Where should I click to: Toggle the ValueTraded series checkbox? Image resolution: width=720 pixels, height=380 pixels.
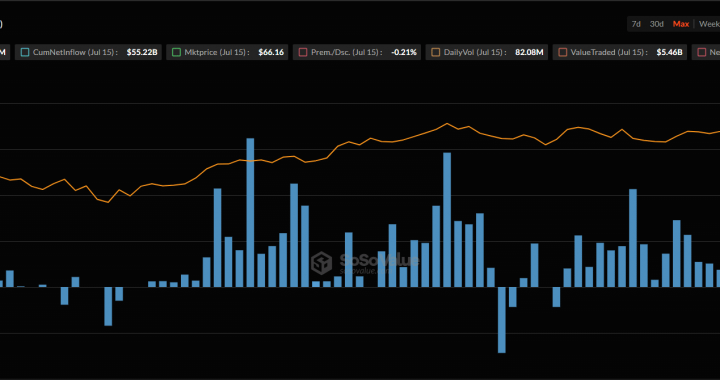click(x=562, y=52)
